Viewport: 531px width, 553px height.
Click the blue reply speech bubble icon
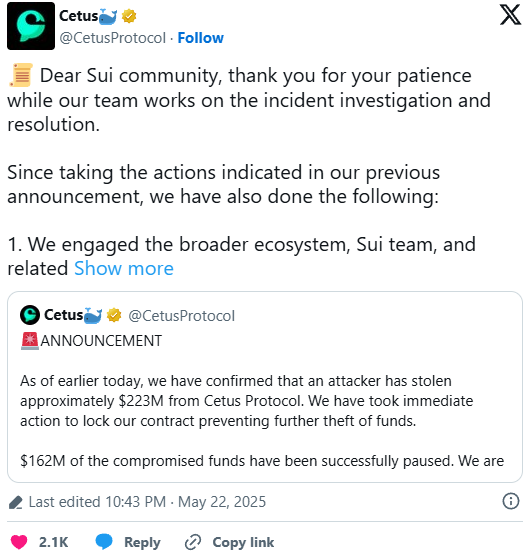tap(104, 541)
